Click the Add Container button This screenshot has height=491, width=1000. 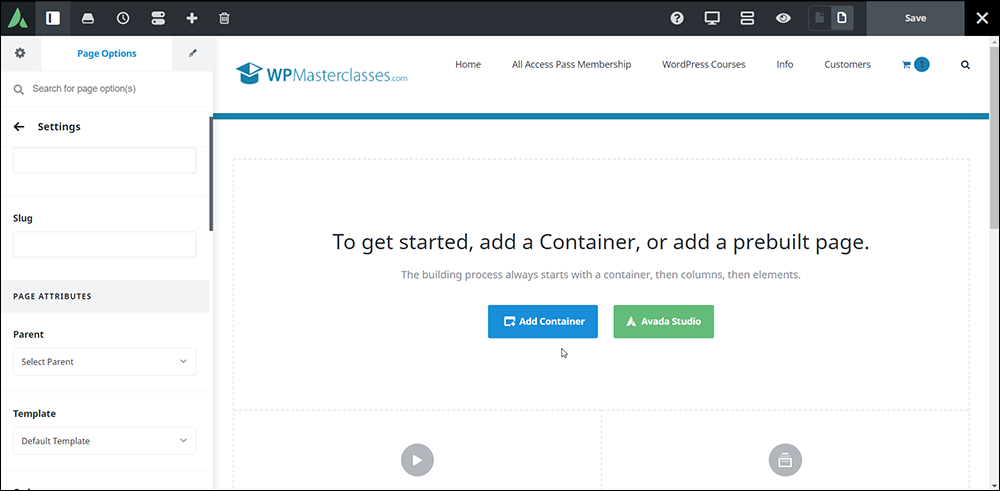[543, 321]
